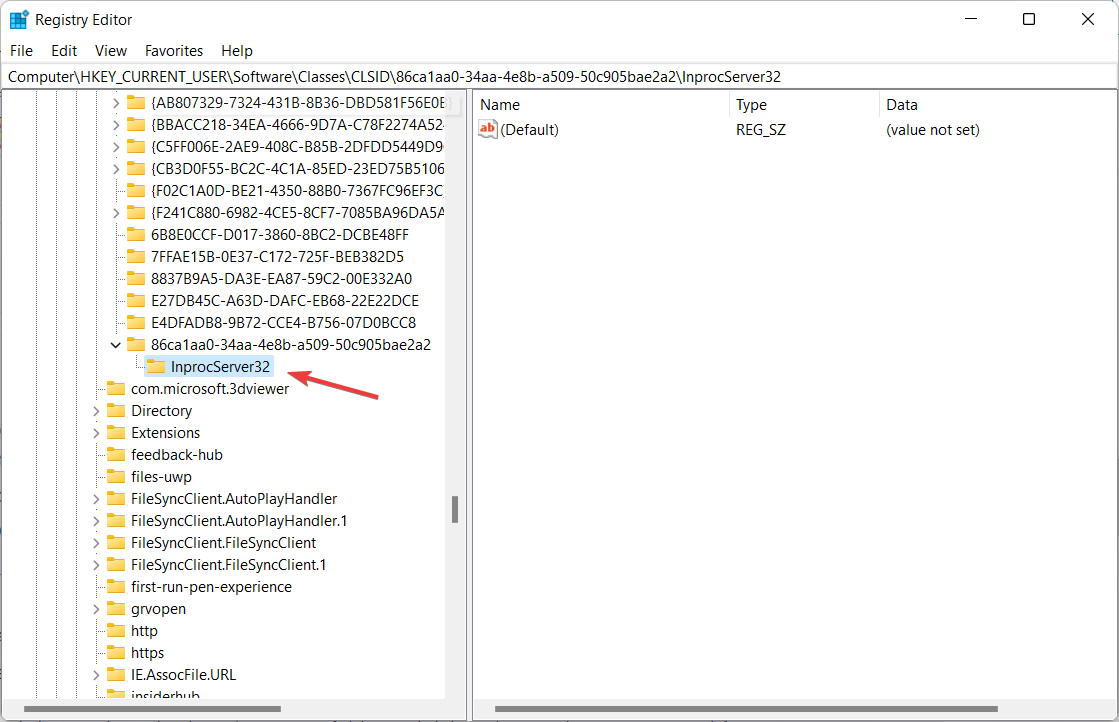Image resolution: width=1119 pixels, height=722 pixels.
Task: Click the E27DB45C-A63D-DAFC folder icon
Action: coord(136,300)
